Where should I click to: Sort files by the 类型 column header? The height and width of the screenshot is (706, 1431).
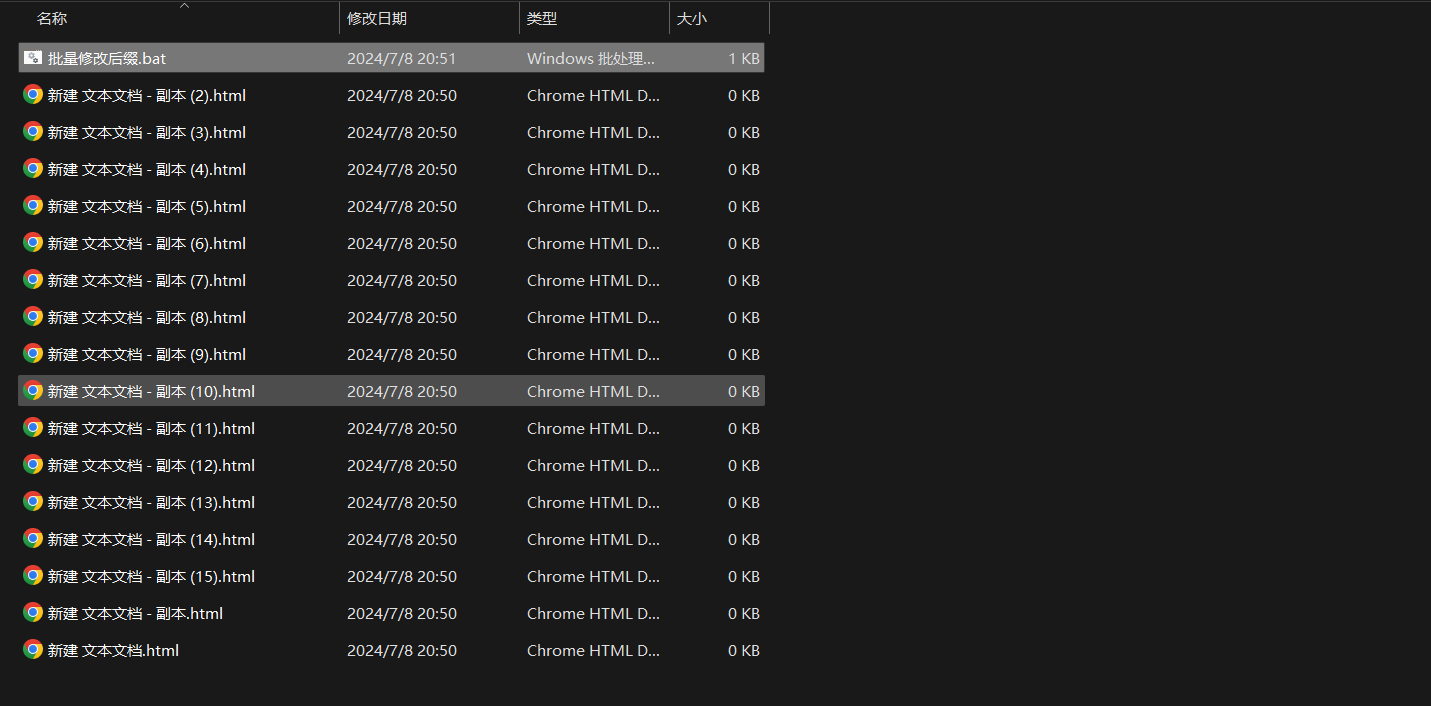(542, 18)
